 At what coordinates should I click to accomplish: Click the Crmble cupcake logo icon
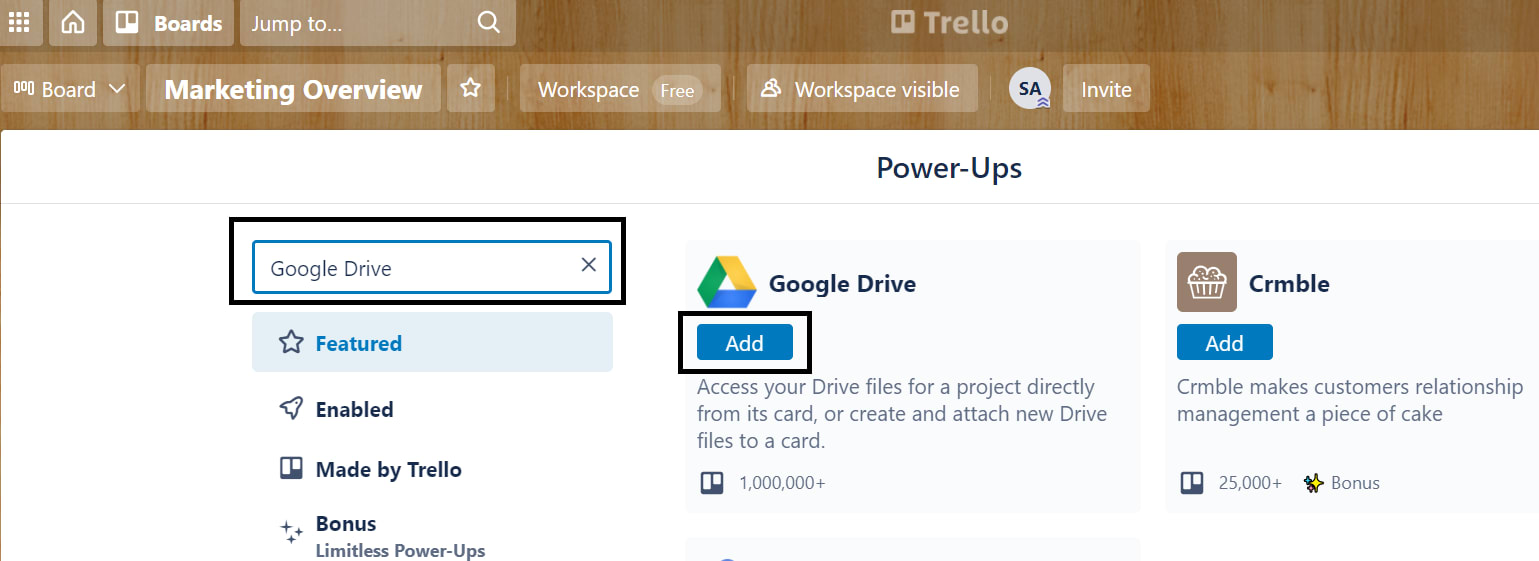1206,282
